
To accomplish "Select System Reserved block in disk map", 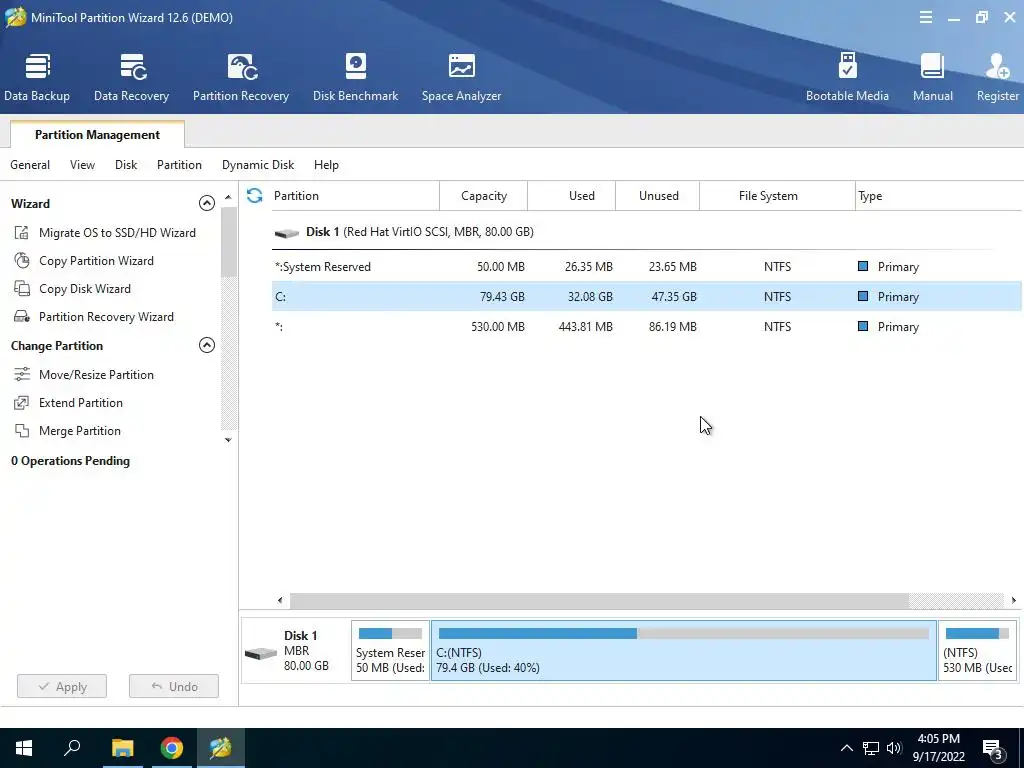I will (391, 650).
